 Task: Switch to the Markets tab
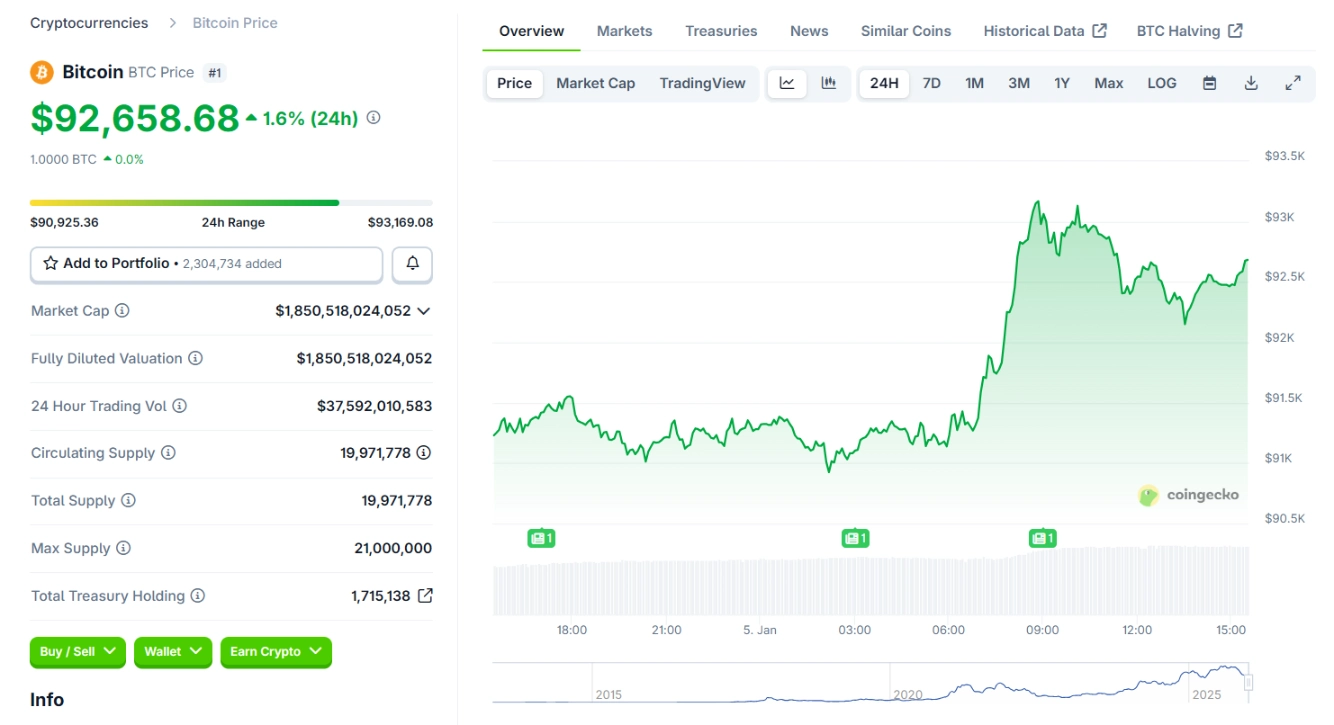pyautogui.click(x=624, y=31)
